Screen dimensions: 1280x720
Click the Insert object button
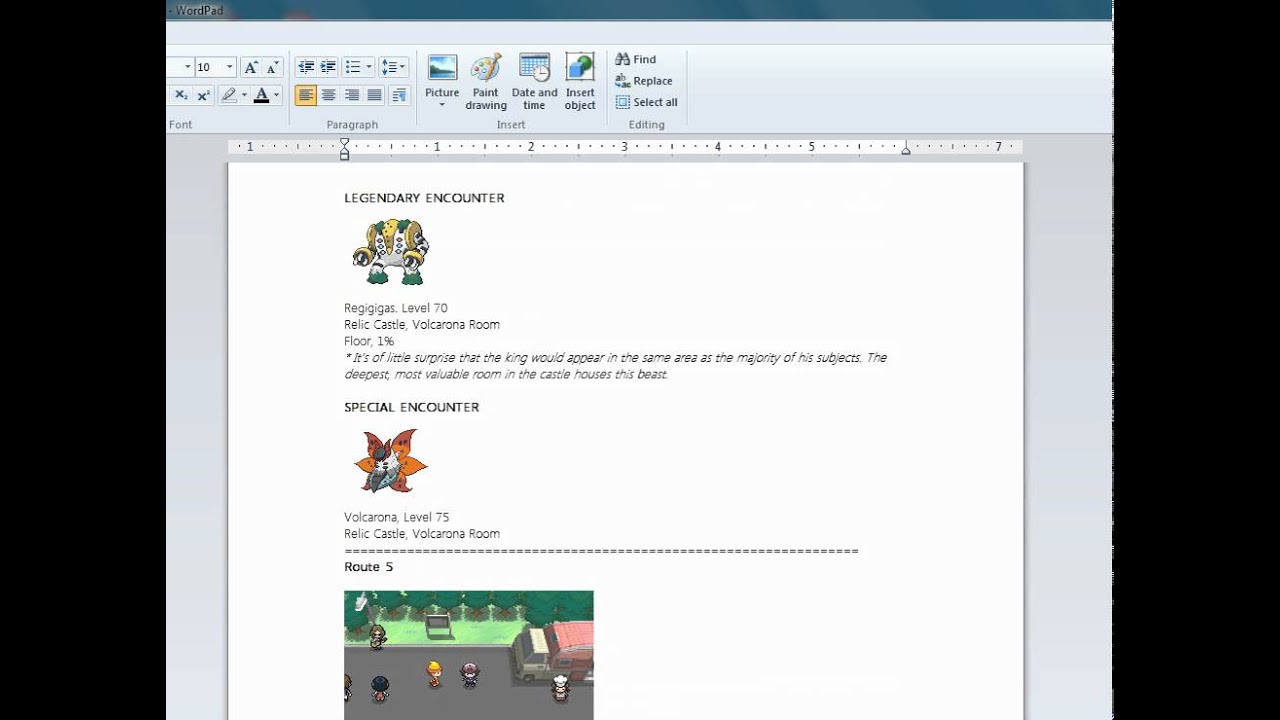point(580,82)
